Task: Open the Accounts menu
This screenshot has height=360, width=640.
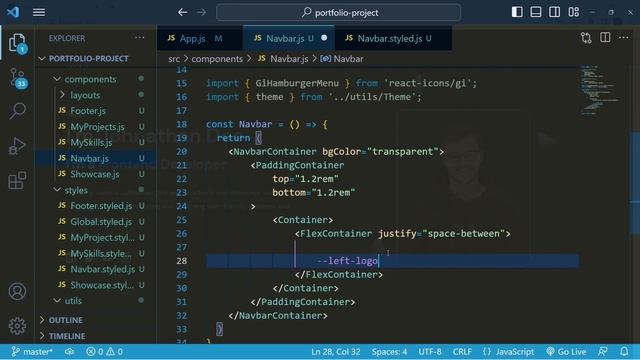Action: (17, 291)
